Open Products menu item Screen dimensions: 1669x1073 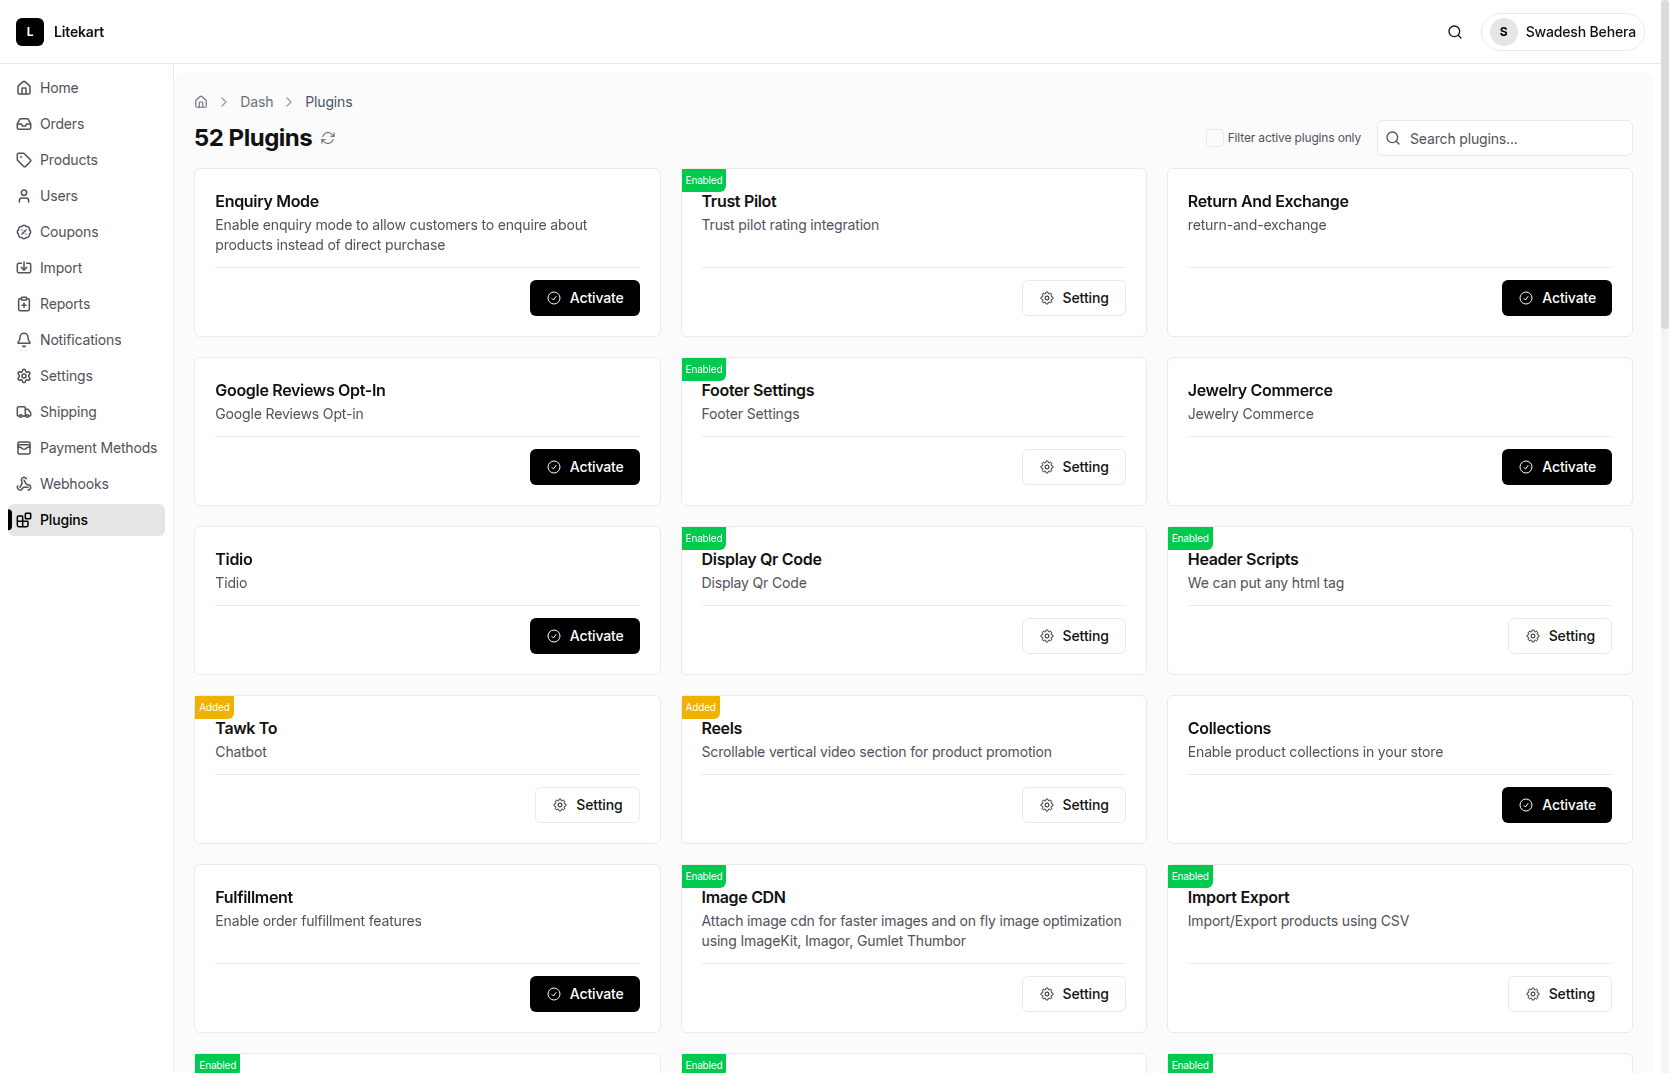tap(86, 160)
